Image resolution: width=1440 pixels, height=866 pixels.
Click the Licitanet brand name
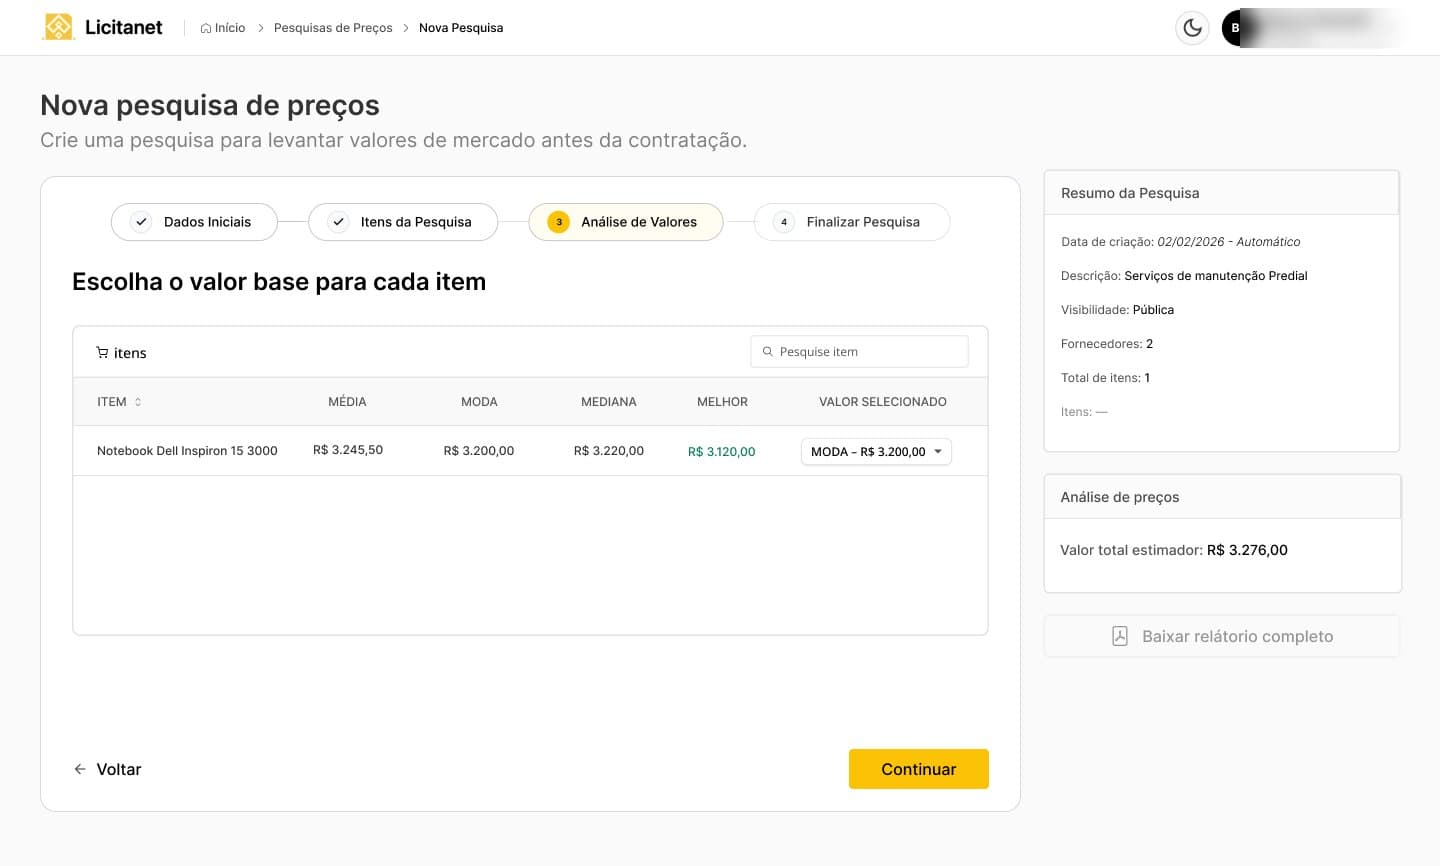123,27
